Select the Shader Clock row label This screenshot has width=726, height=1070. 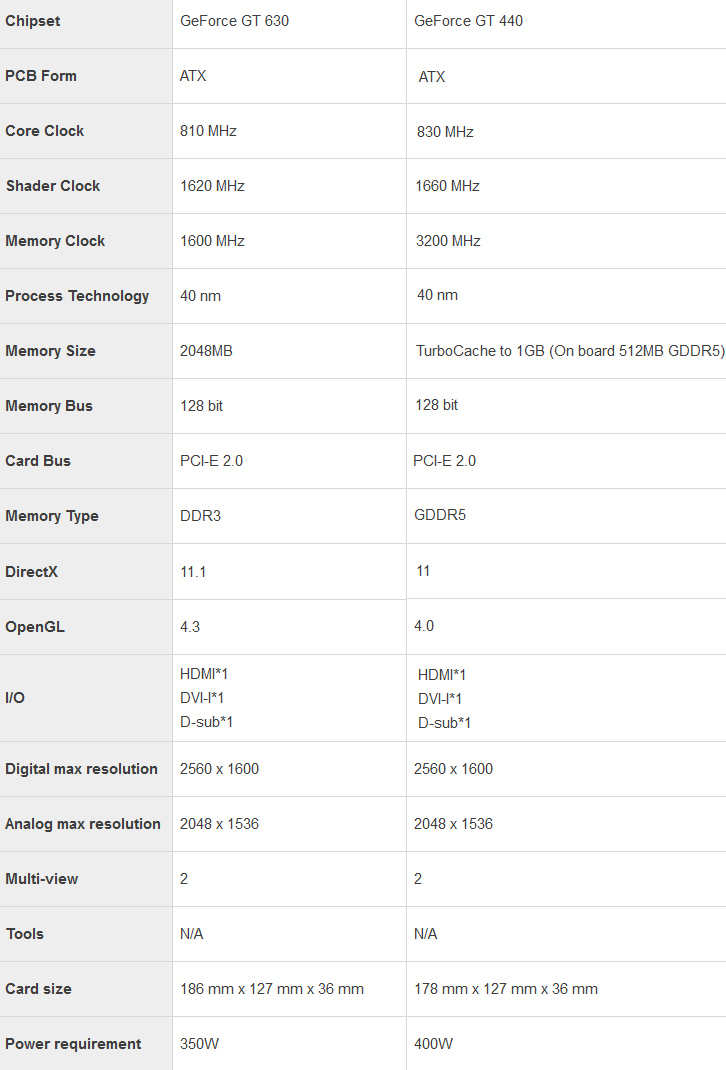coord(53,186)
